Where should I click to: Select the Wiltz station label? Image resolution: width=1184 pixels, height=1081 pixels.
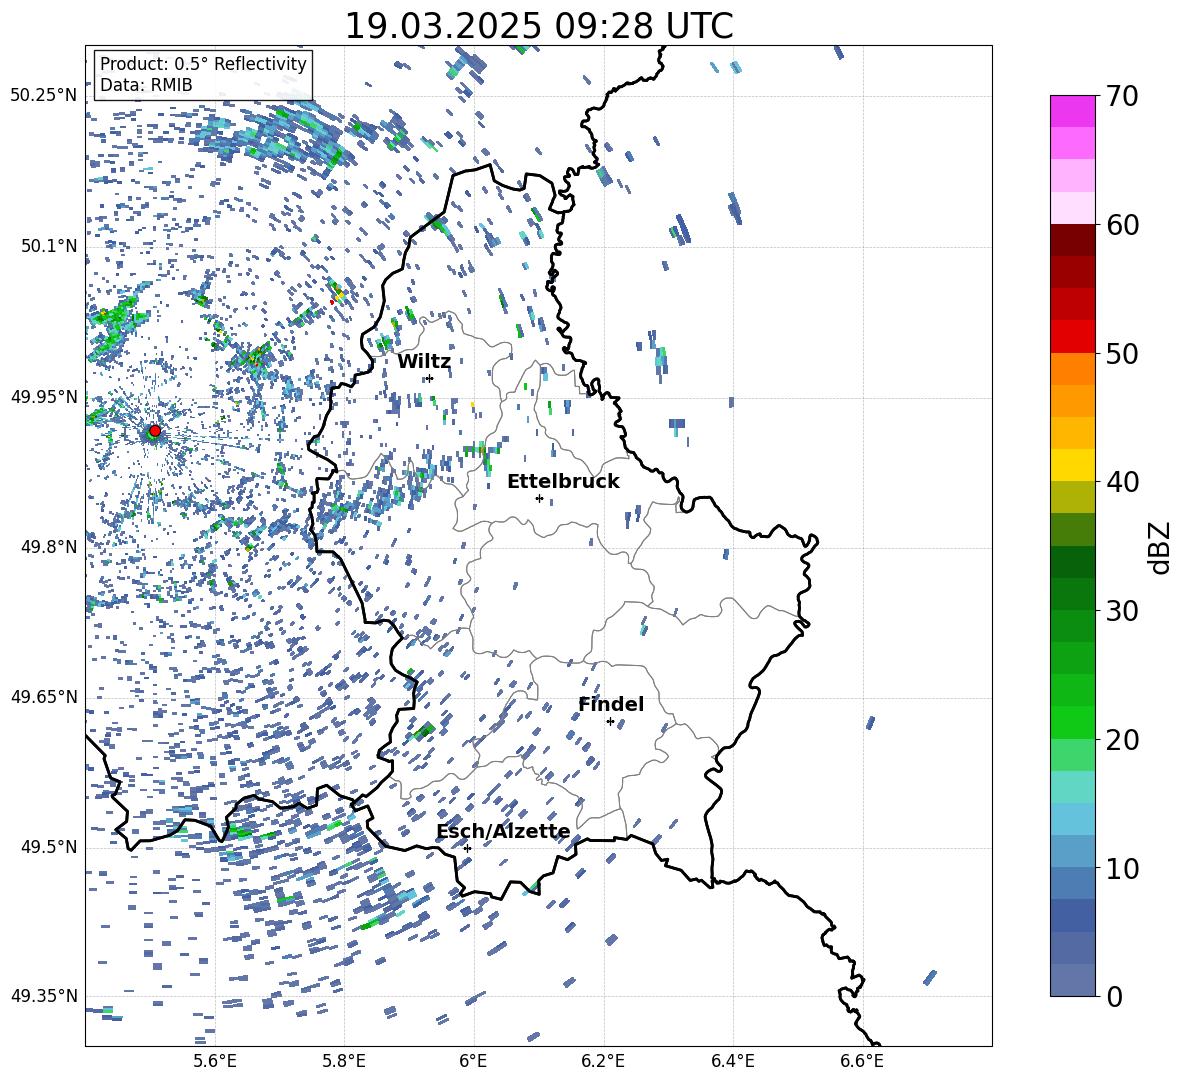click(x=424, y=362)
